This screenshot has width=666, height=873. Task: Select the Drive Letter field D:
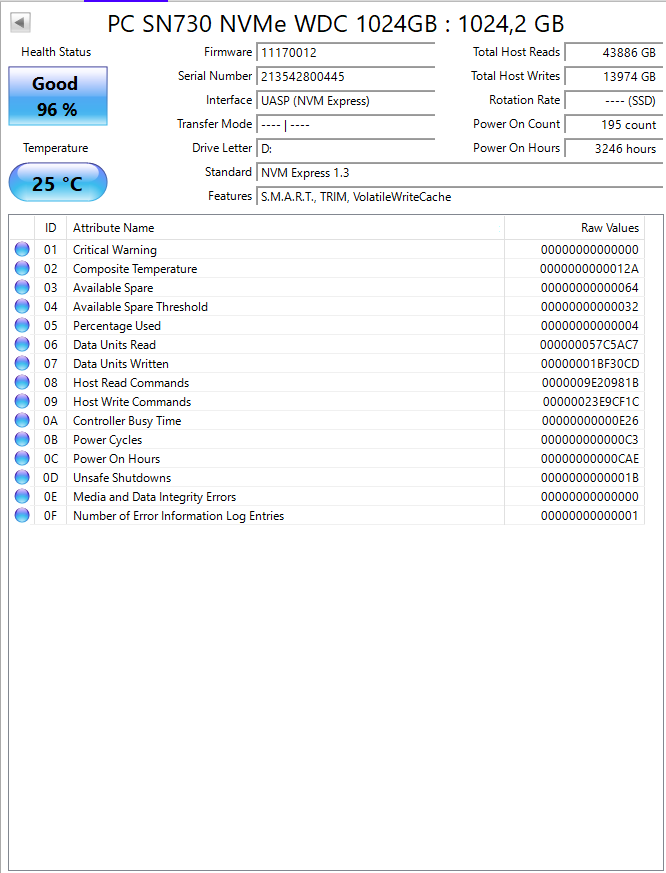tap(346, 149)
